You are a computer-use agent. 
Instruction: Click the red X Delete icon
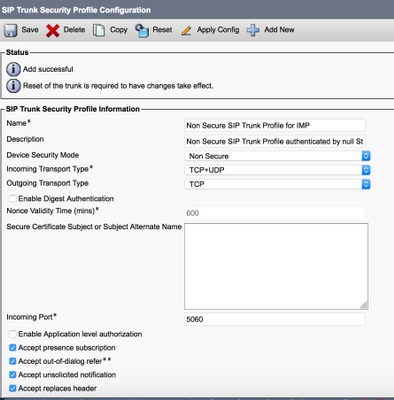[x=53, y=31]
